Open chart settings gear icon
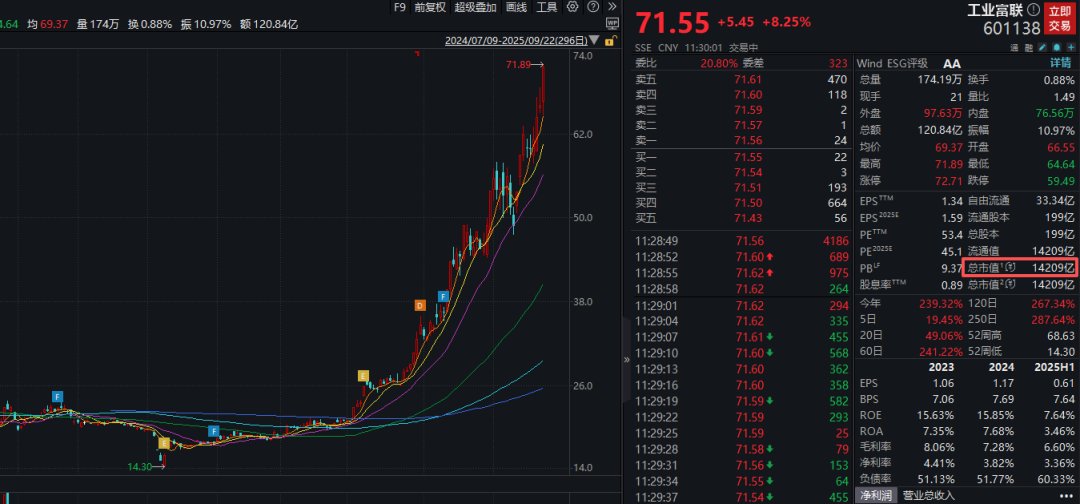Viewport: 1080px width, 504px height. [x=571, y=7]
